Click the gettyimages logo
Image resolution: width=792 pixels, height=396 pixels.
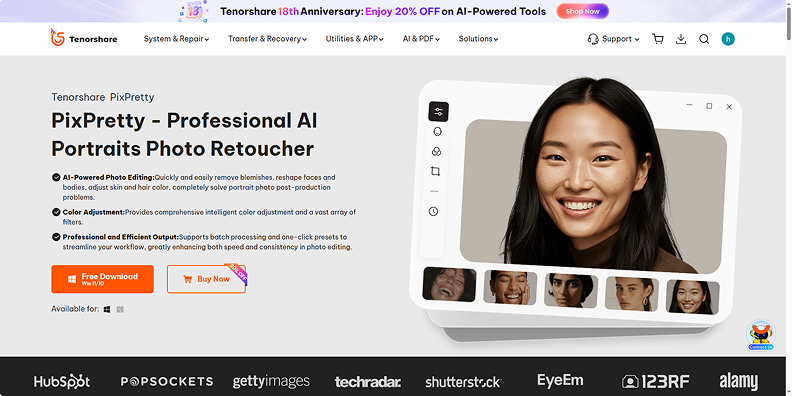271,380
